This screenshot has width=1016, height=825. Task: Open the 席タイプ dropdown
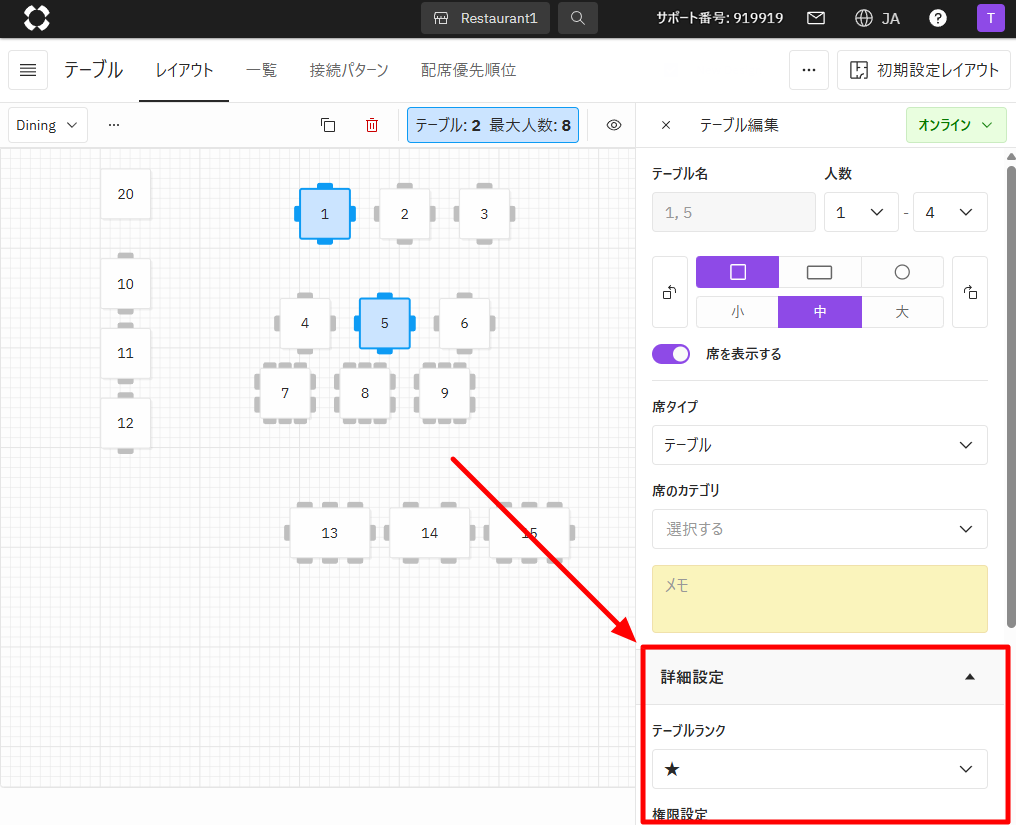(819, 445)
